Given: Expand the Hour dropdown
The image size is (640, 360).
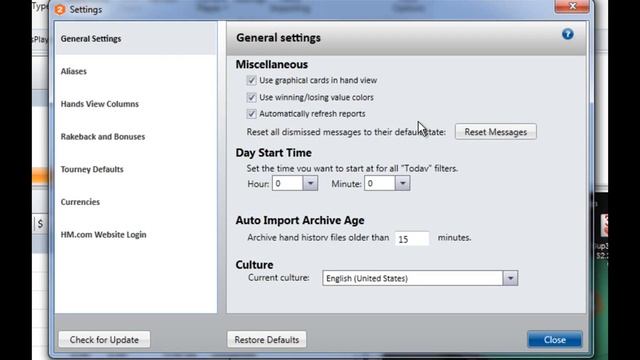Looking at the screenshot, I should pyautogui.click(x=310, y=184).
